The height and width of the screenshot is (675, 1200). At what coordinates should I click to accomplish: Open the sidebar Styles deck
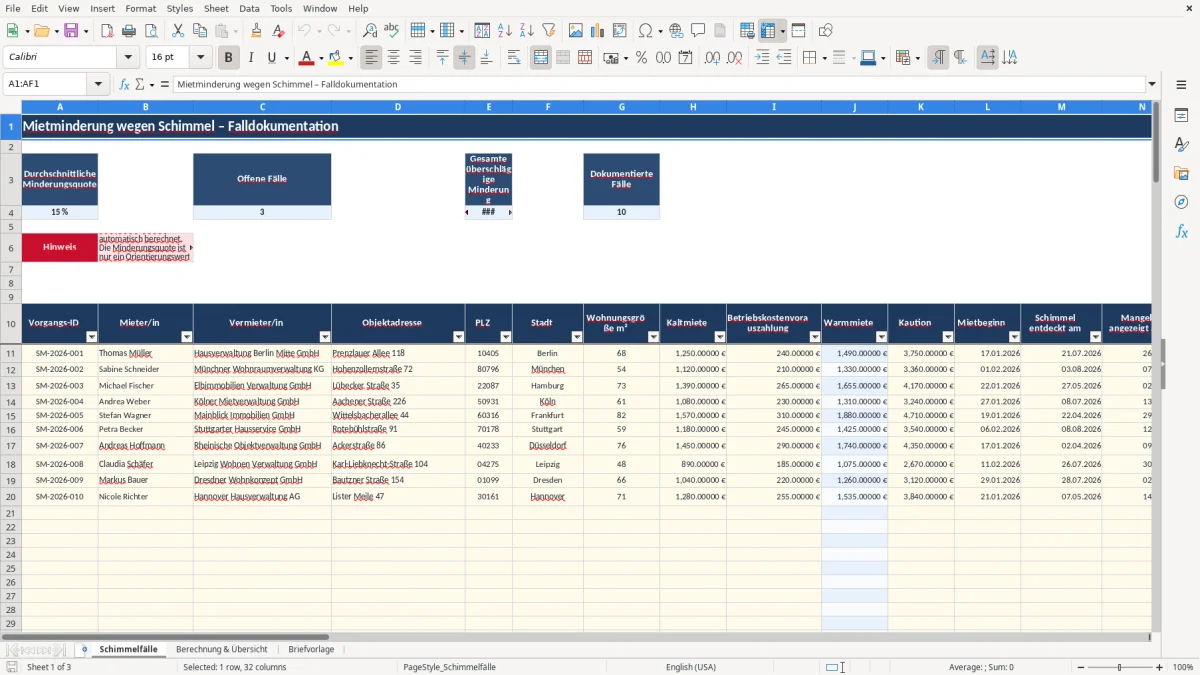(1181, 145)
